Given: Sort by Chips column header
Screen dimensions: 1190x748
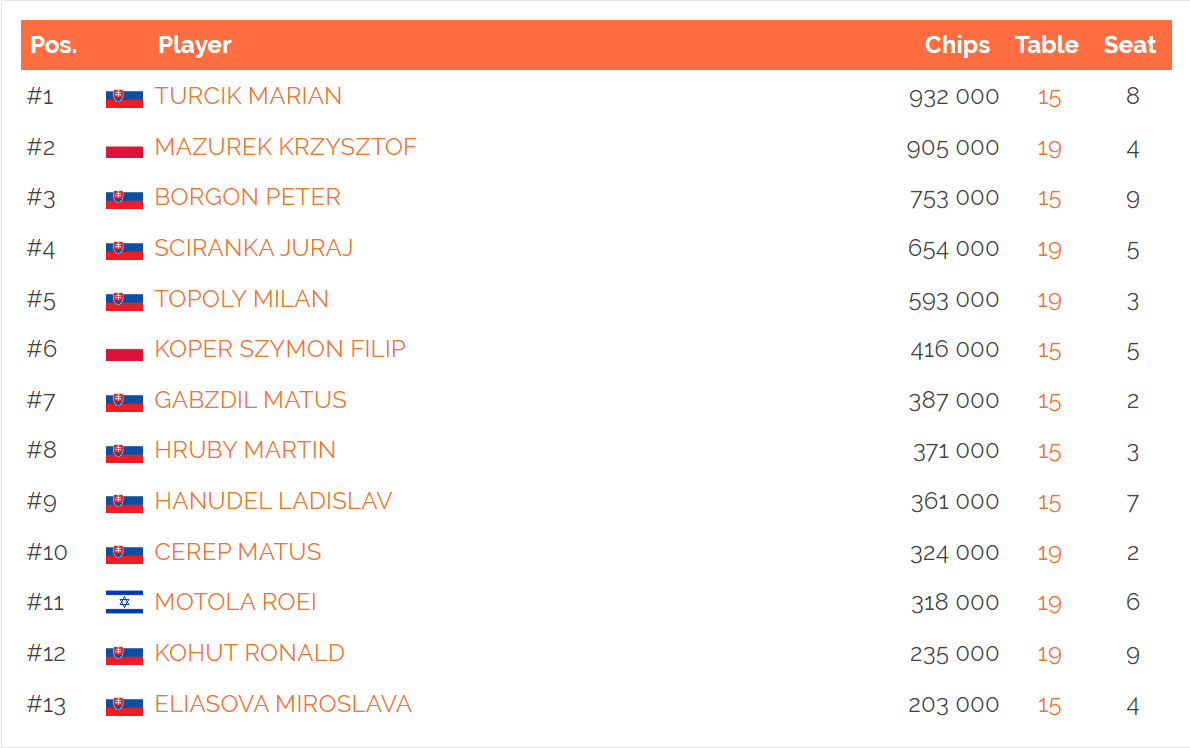Looking at the screenshot, I should click(957, 45).
